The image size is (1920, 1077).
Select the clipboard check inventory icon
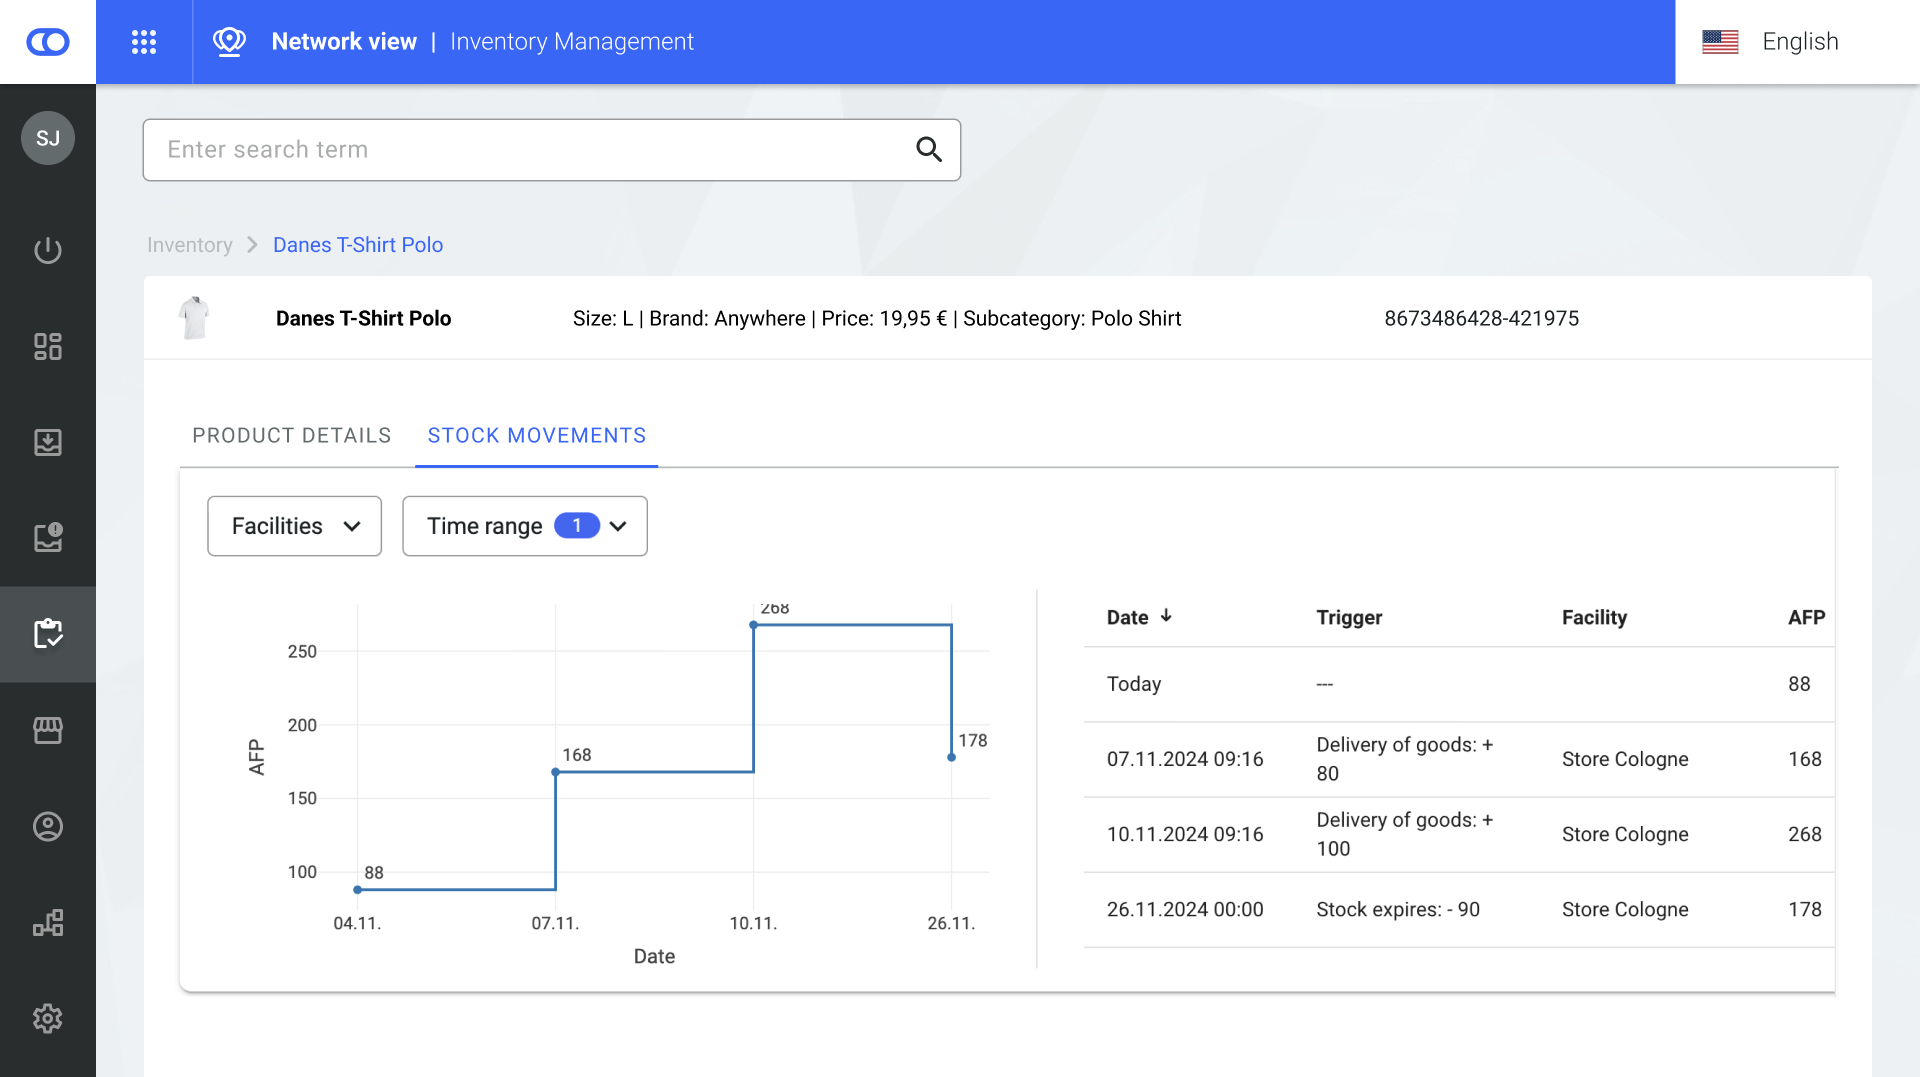pos(48,634)
